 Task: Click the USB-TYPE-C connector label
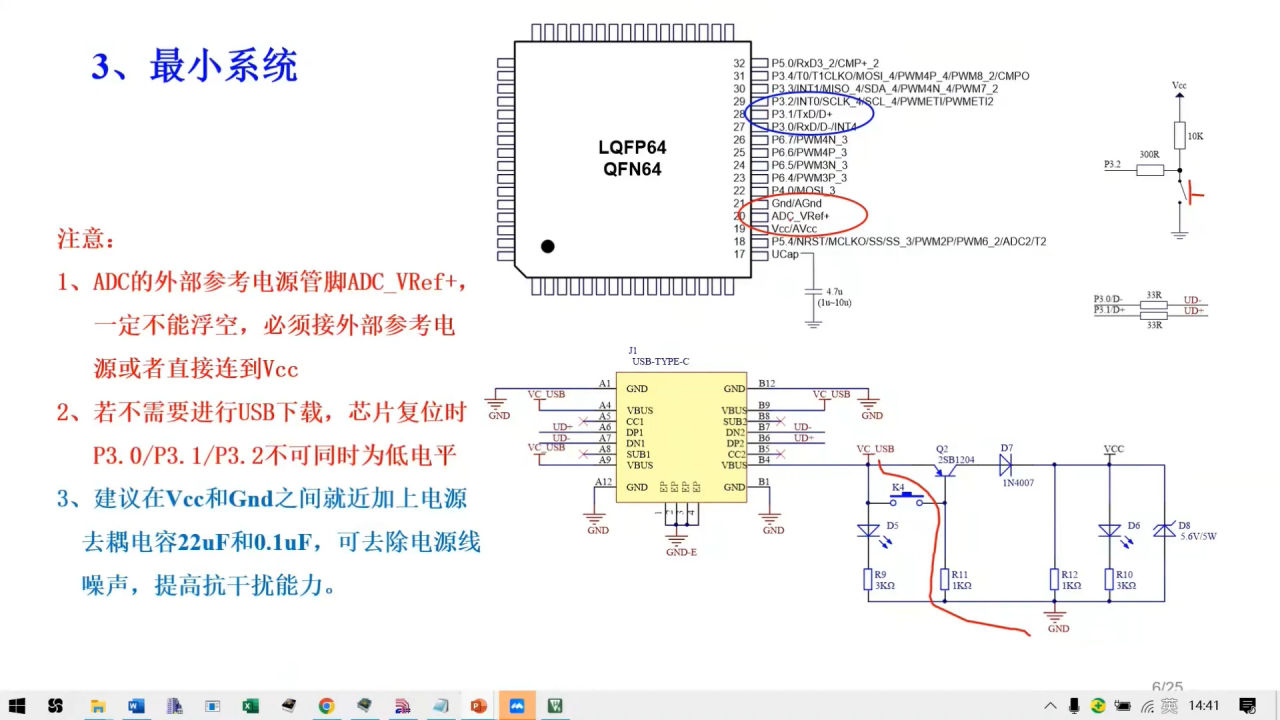660,361
